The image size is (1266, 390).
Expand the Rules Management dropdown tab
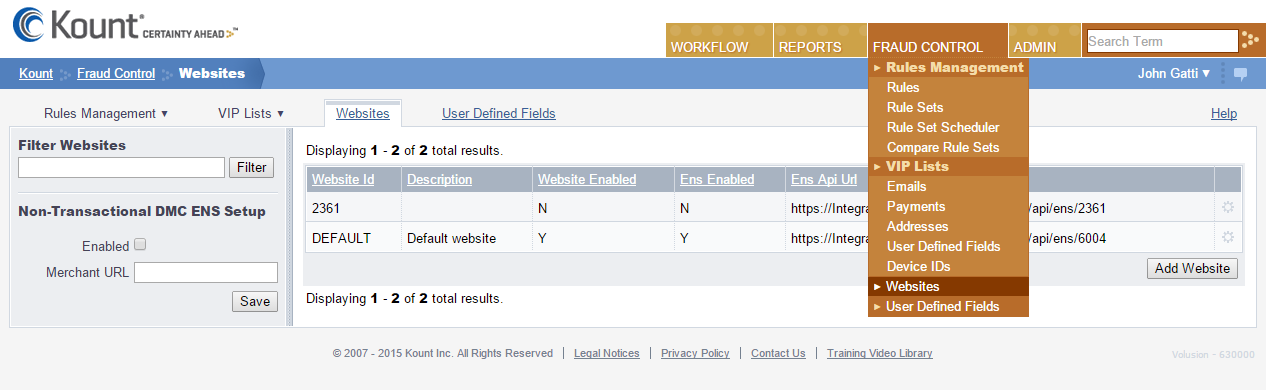coord(106,113)
